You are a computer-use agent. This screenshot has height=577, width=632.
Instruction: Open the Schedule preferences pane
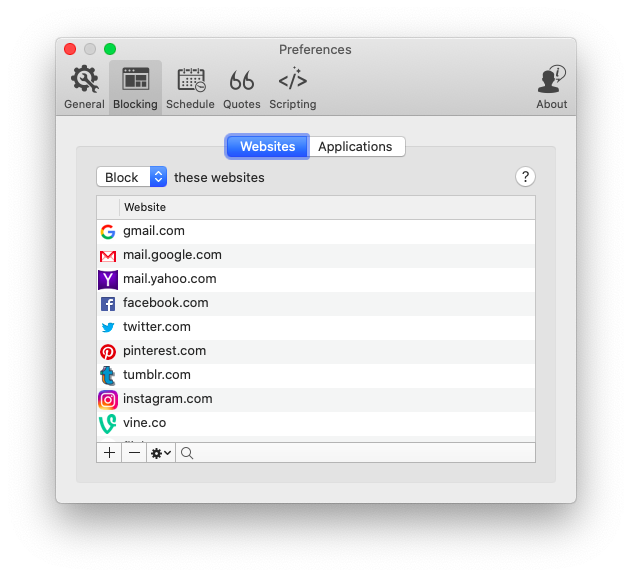[190, 87]
